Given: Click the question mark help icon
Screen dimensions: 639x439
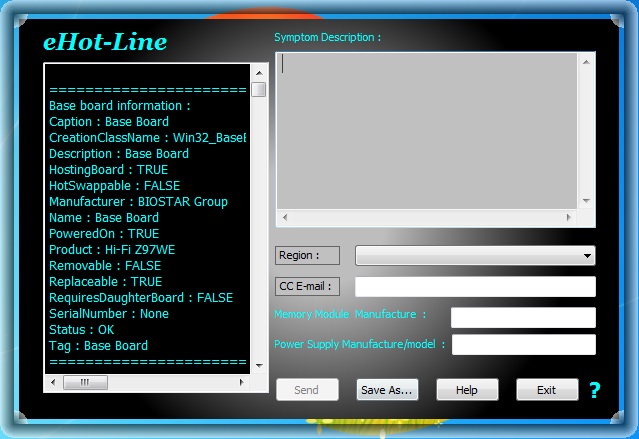Looking at the screenshot, I should click(x=595, y=390).
